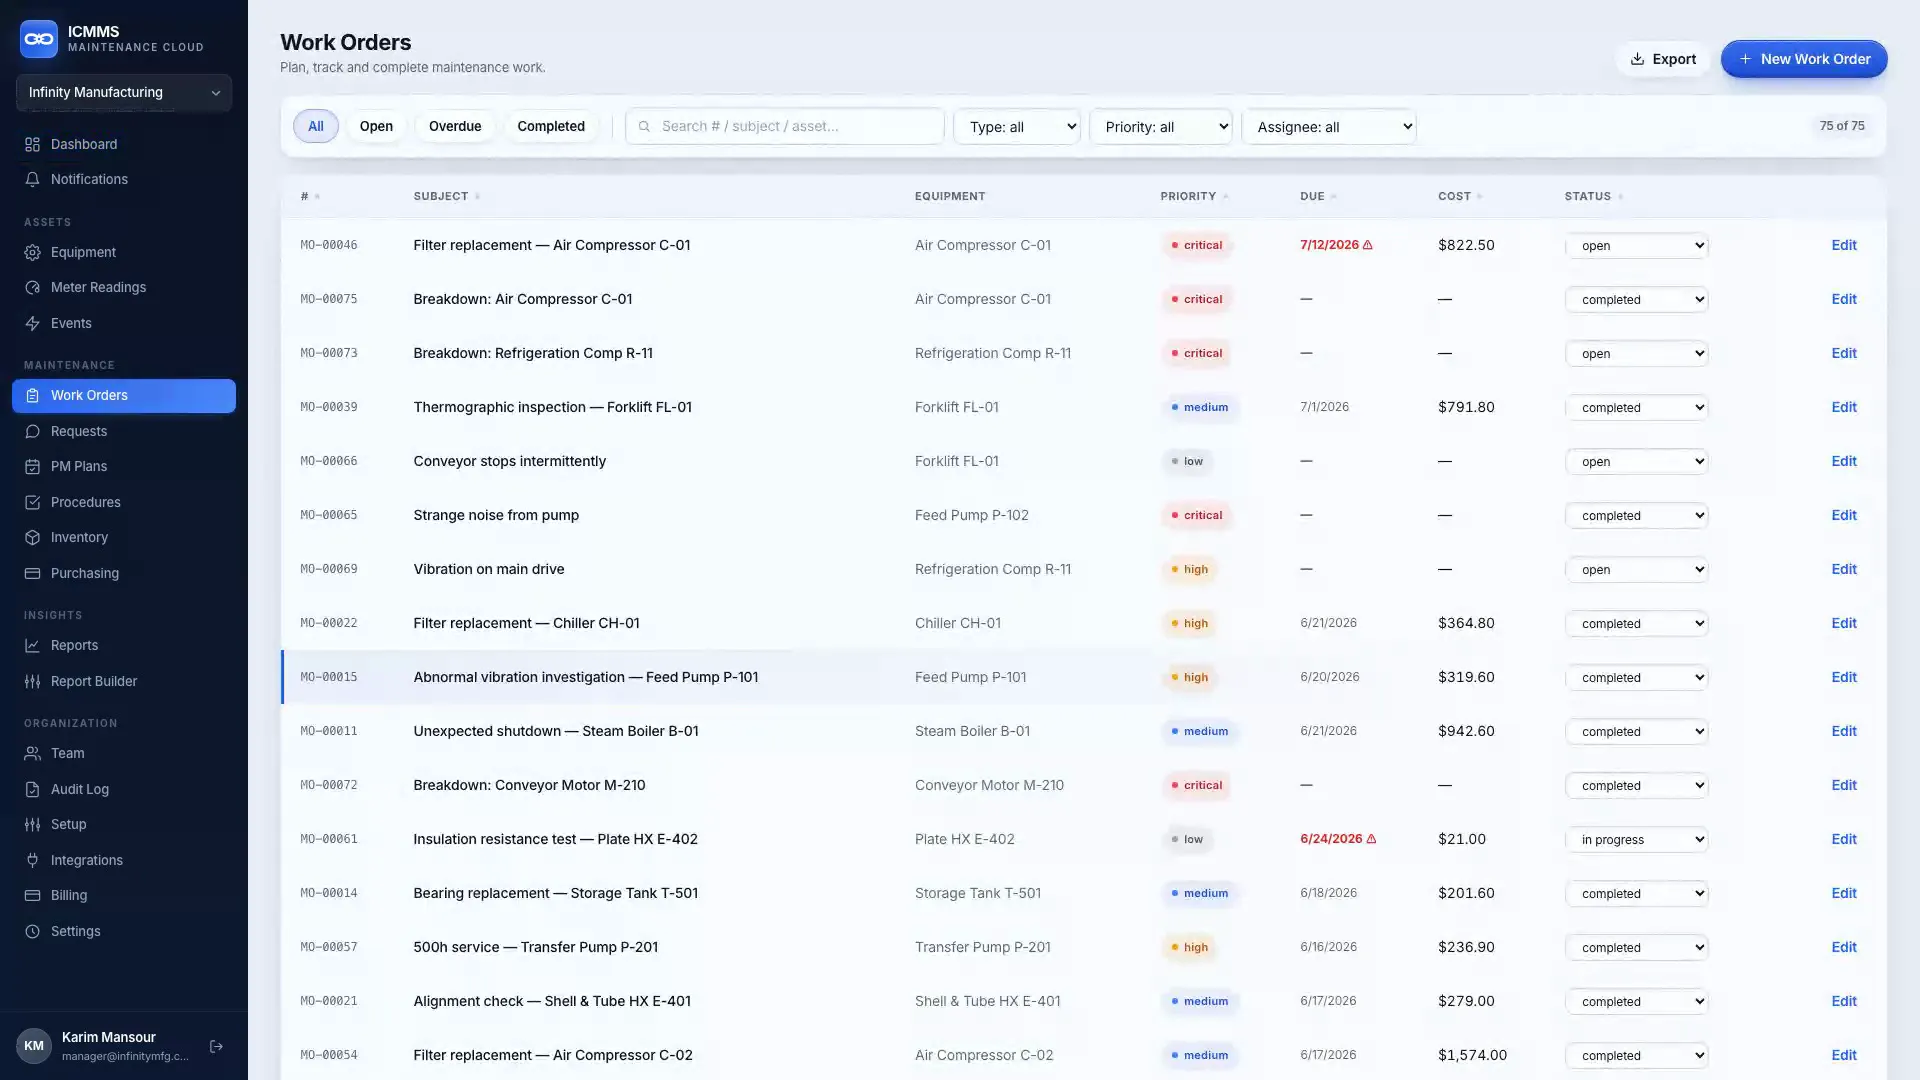Viewport: 1920px width, 1080px height.
Task: Select the Completed filter tab
Action: tap(551, 126)
